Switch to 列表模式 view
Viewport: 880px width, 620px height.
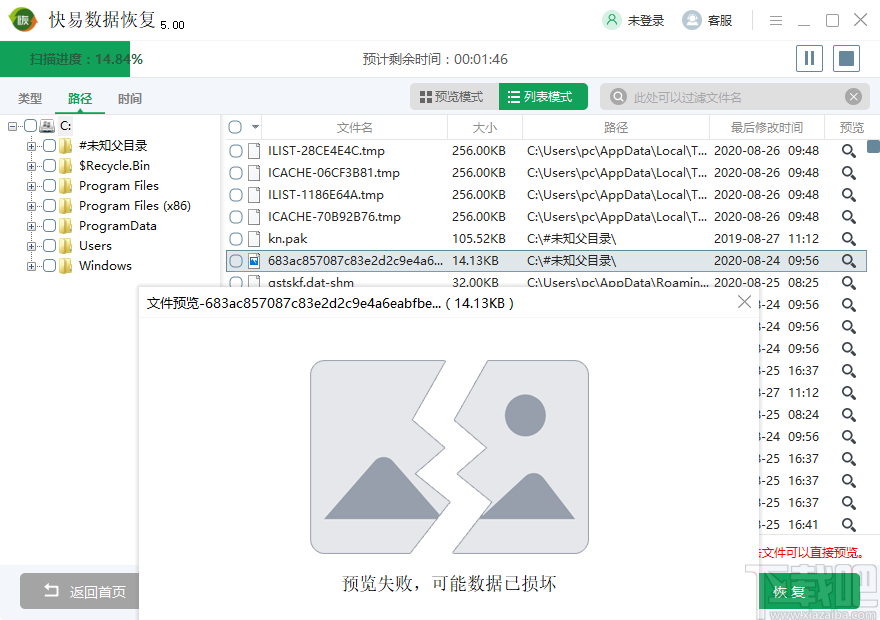543,97
